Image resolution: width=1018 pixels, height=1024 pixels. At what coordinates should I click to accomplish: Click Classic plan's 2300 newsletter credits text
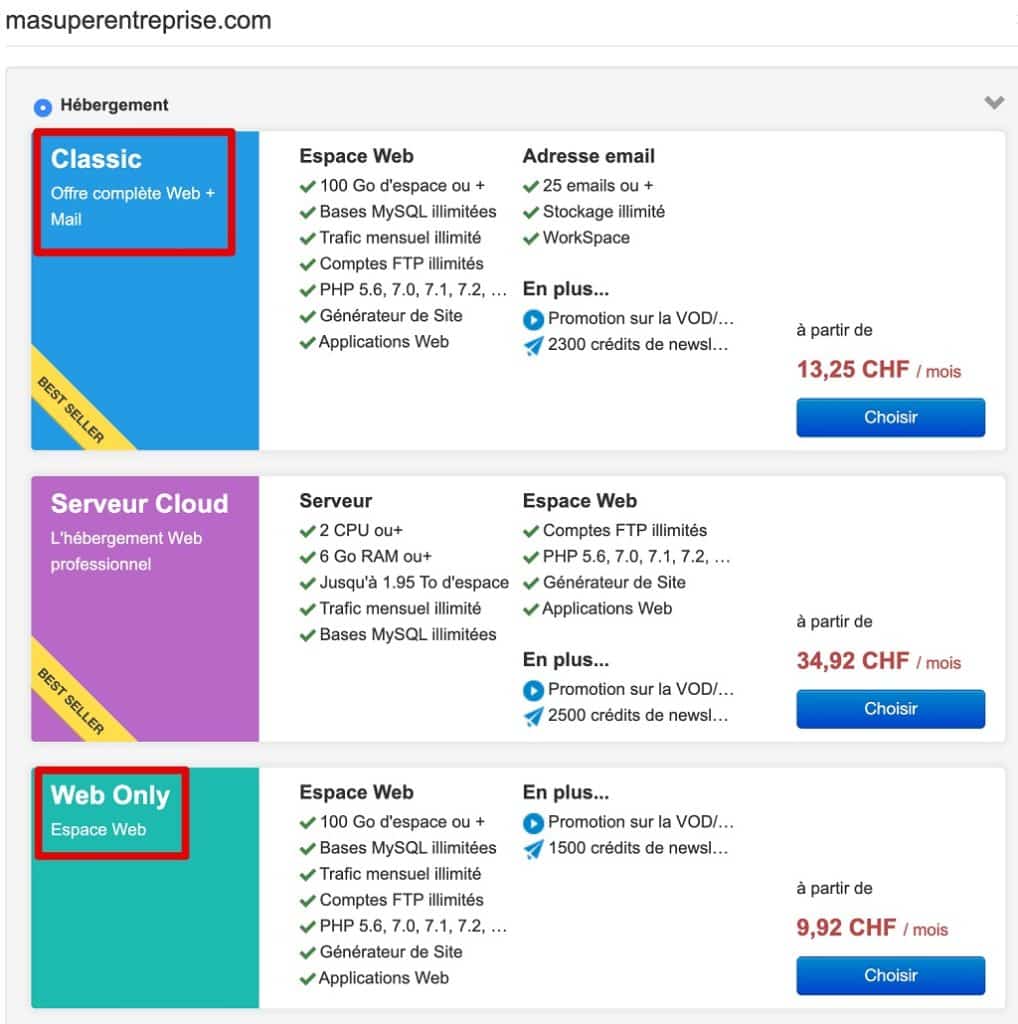coord(638,345)
